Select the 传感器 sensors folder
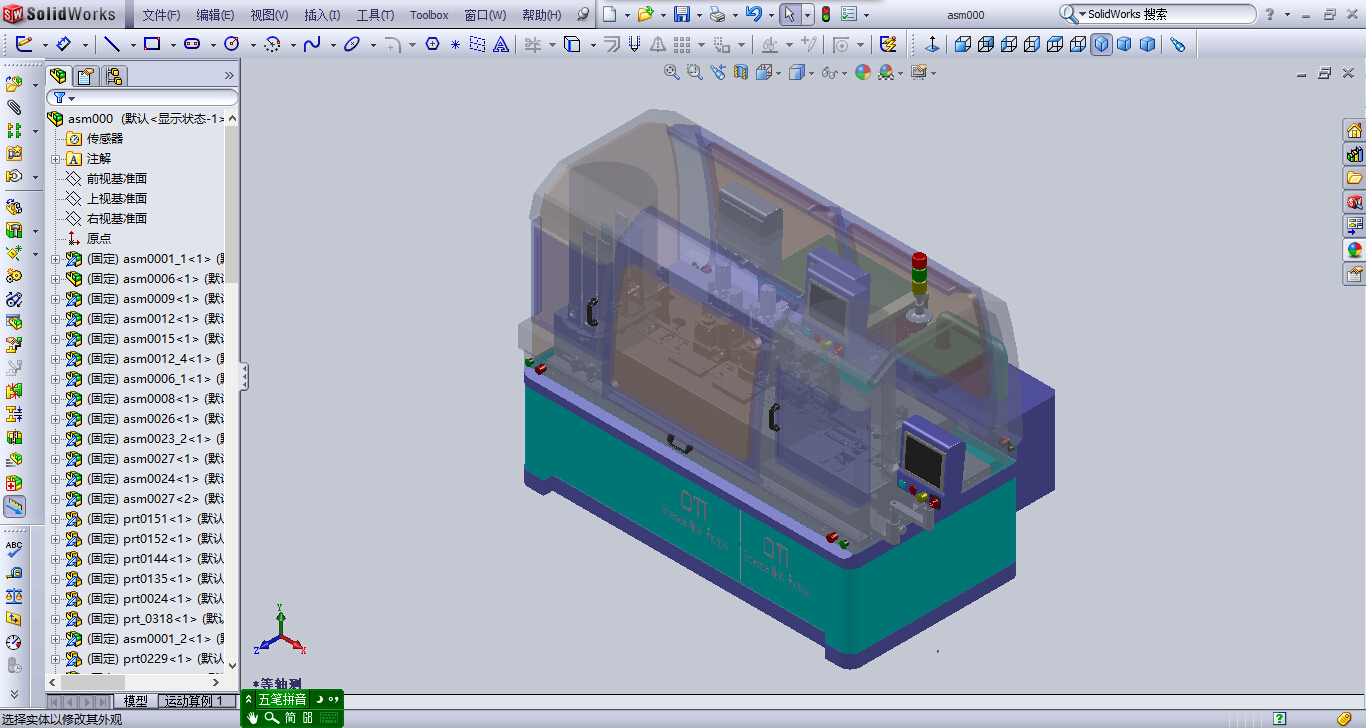 click(105, 139)
